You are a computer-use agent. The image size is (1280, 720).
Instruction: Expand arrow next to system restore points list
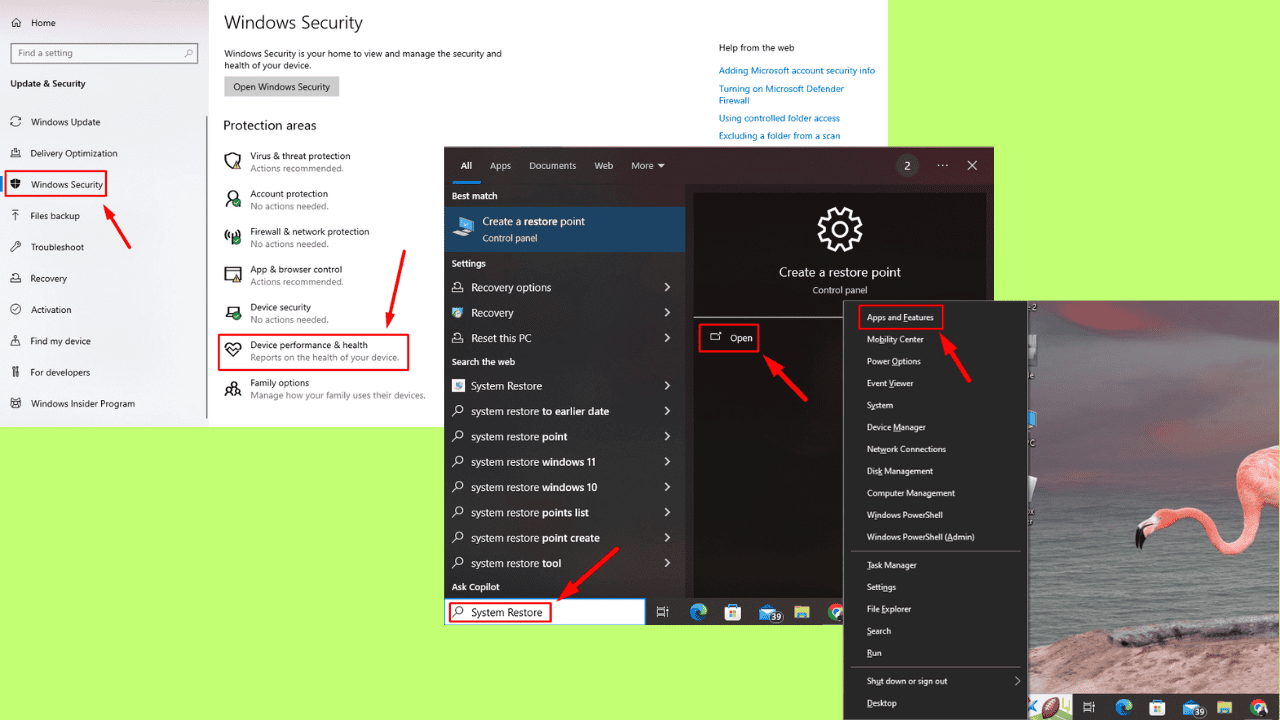[x=667, y=513]
